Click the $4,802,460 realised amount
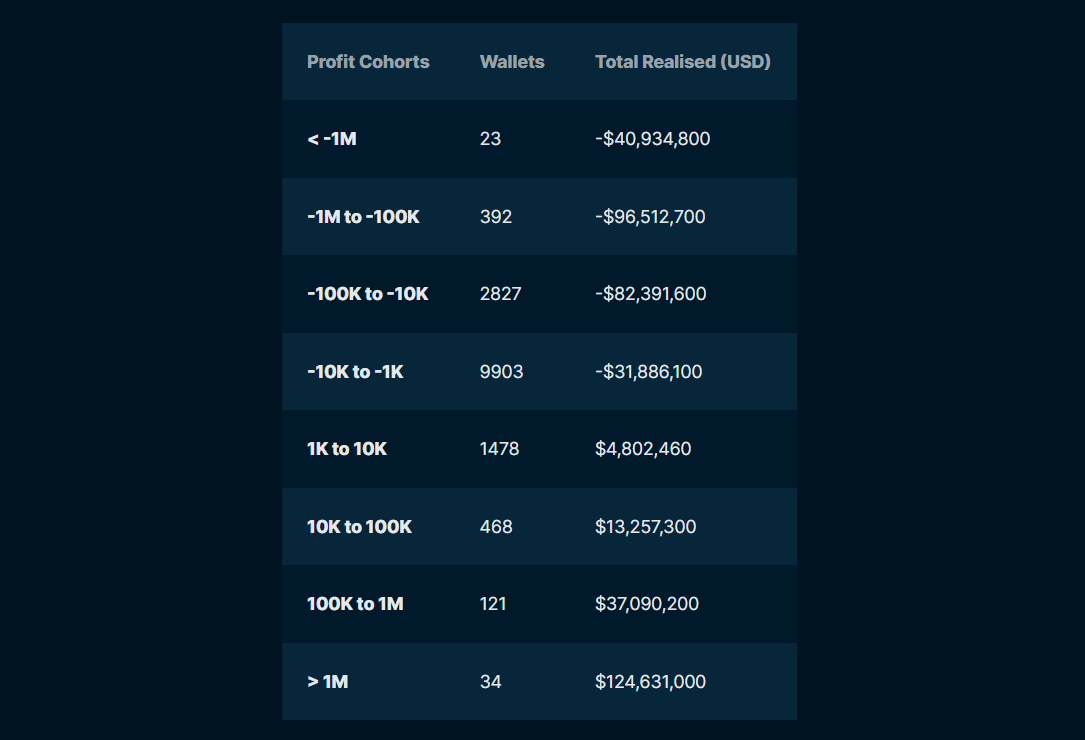Image resolution: width=1085 pixels, height=740 pixels. (x=643, y=449)
